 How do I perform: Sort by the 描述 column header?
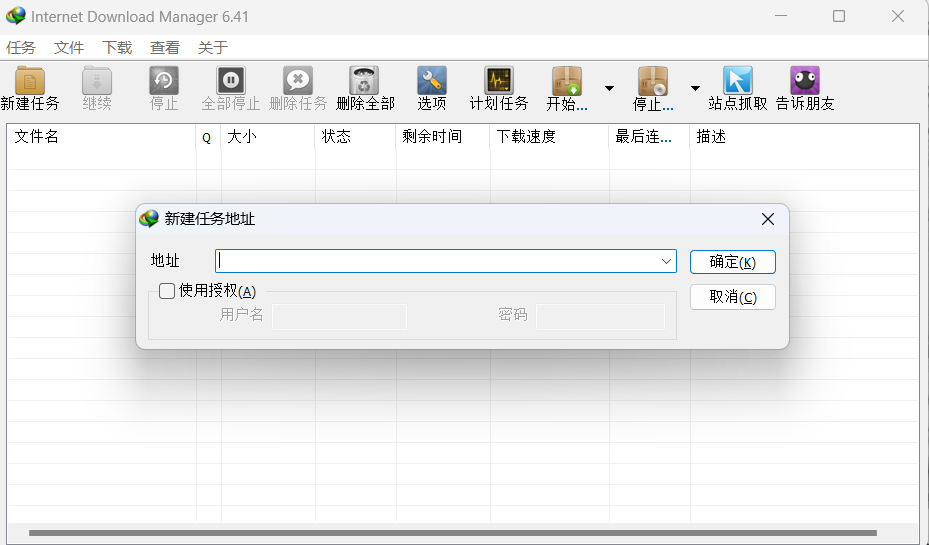point(805,137)
